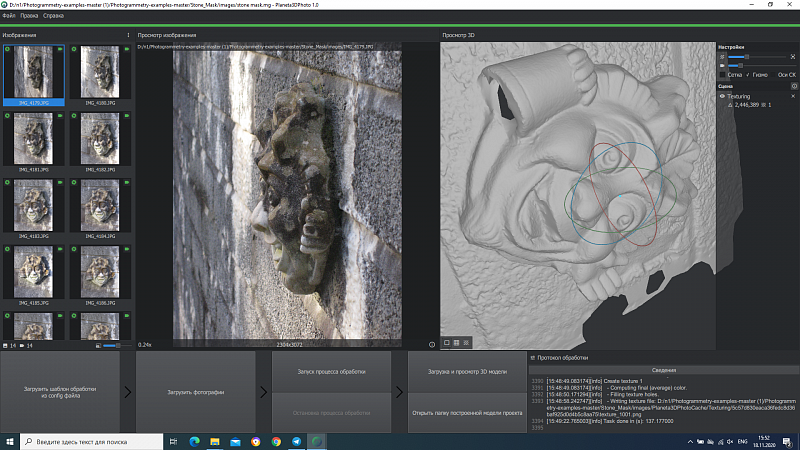Toggle the Оси СК option
This screenshot has width=800, height=450.
[774, 74]
